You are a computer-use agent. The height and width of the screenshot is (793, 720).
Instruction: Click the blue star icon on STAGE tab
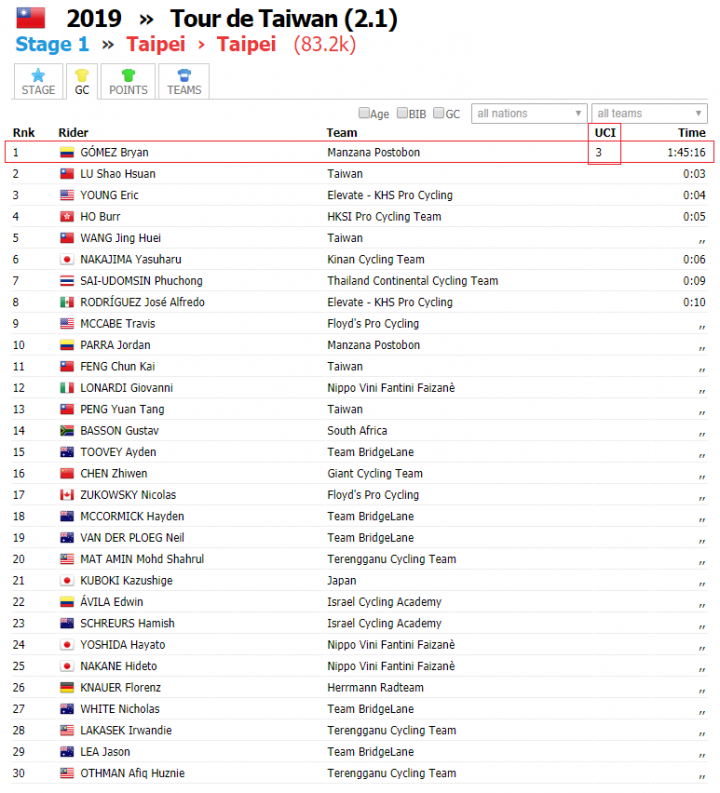[38, 75]
